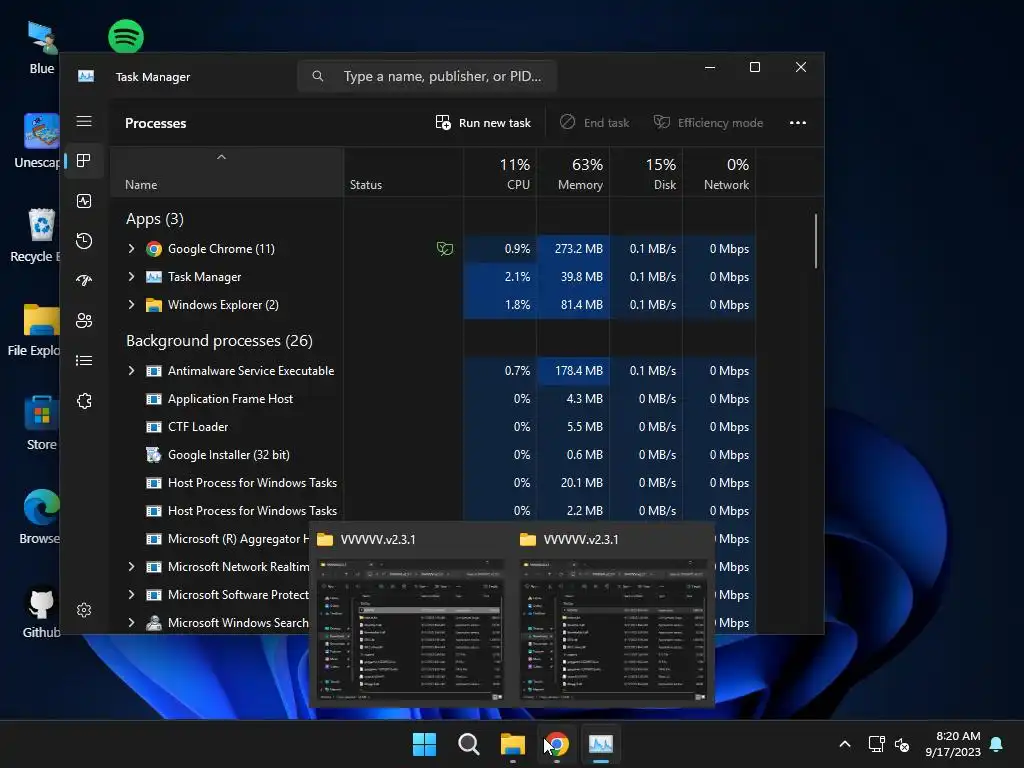
Task: Sort by the Network column header
Action: click(x=720, y=173)
